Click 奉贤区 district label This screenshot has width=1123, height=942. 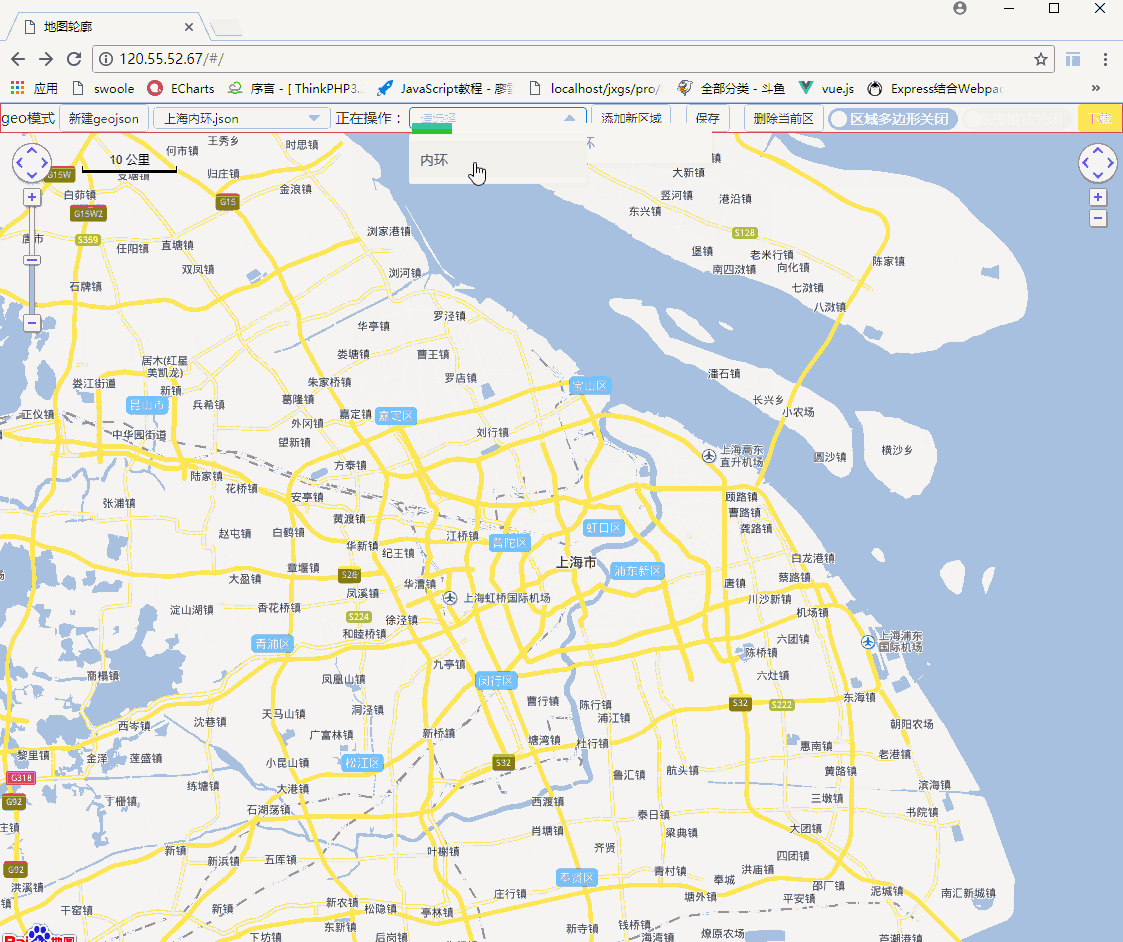click(x=577, y=877)
